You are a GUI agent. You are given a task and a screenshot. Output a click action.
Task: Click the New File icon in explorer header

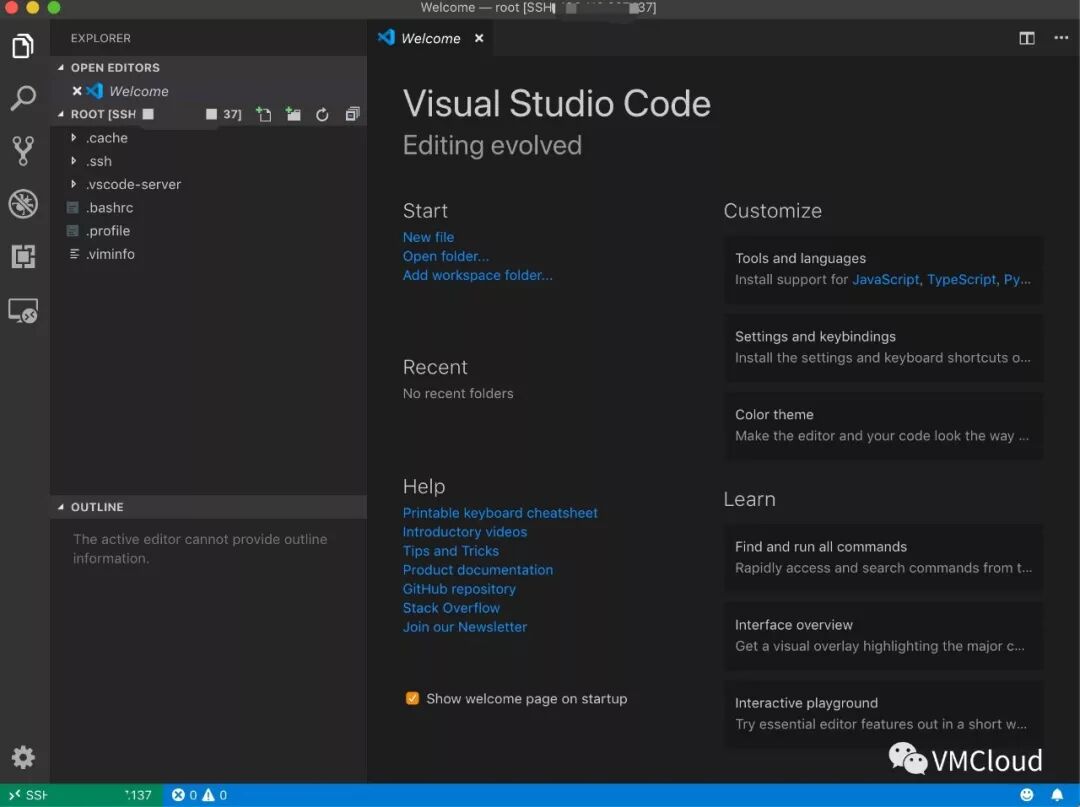click(x=264, y=114)
